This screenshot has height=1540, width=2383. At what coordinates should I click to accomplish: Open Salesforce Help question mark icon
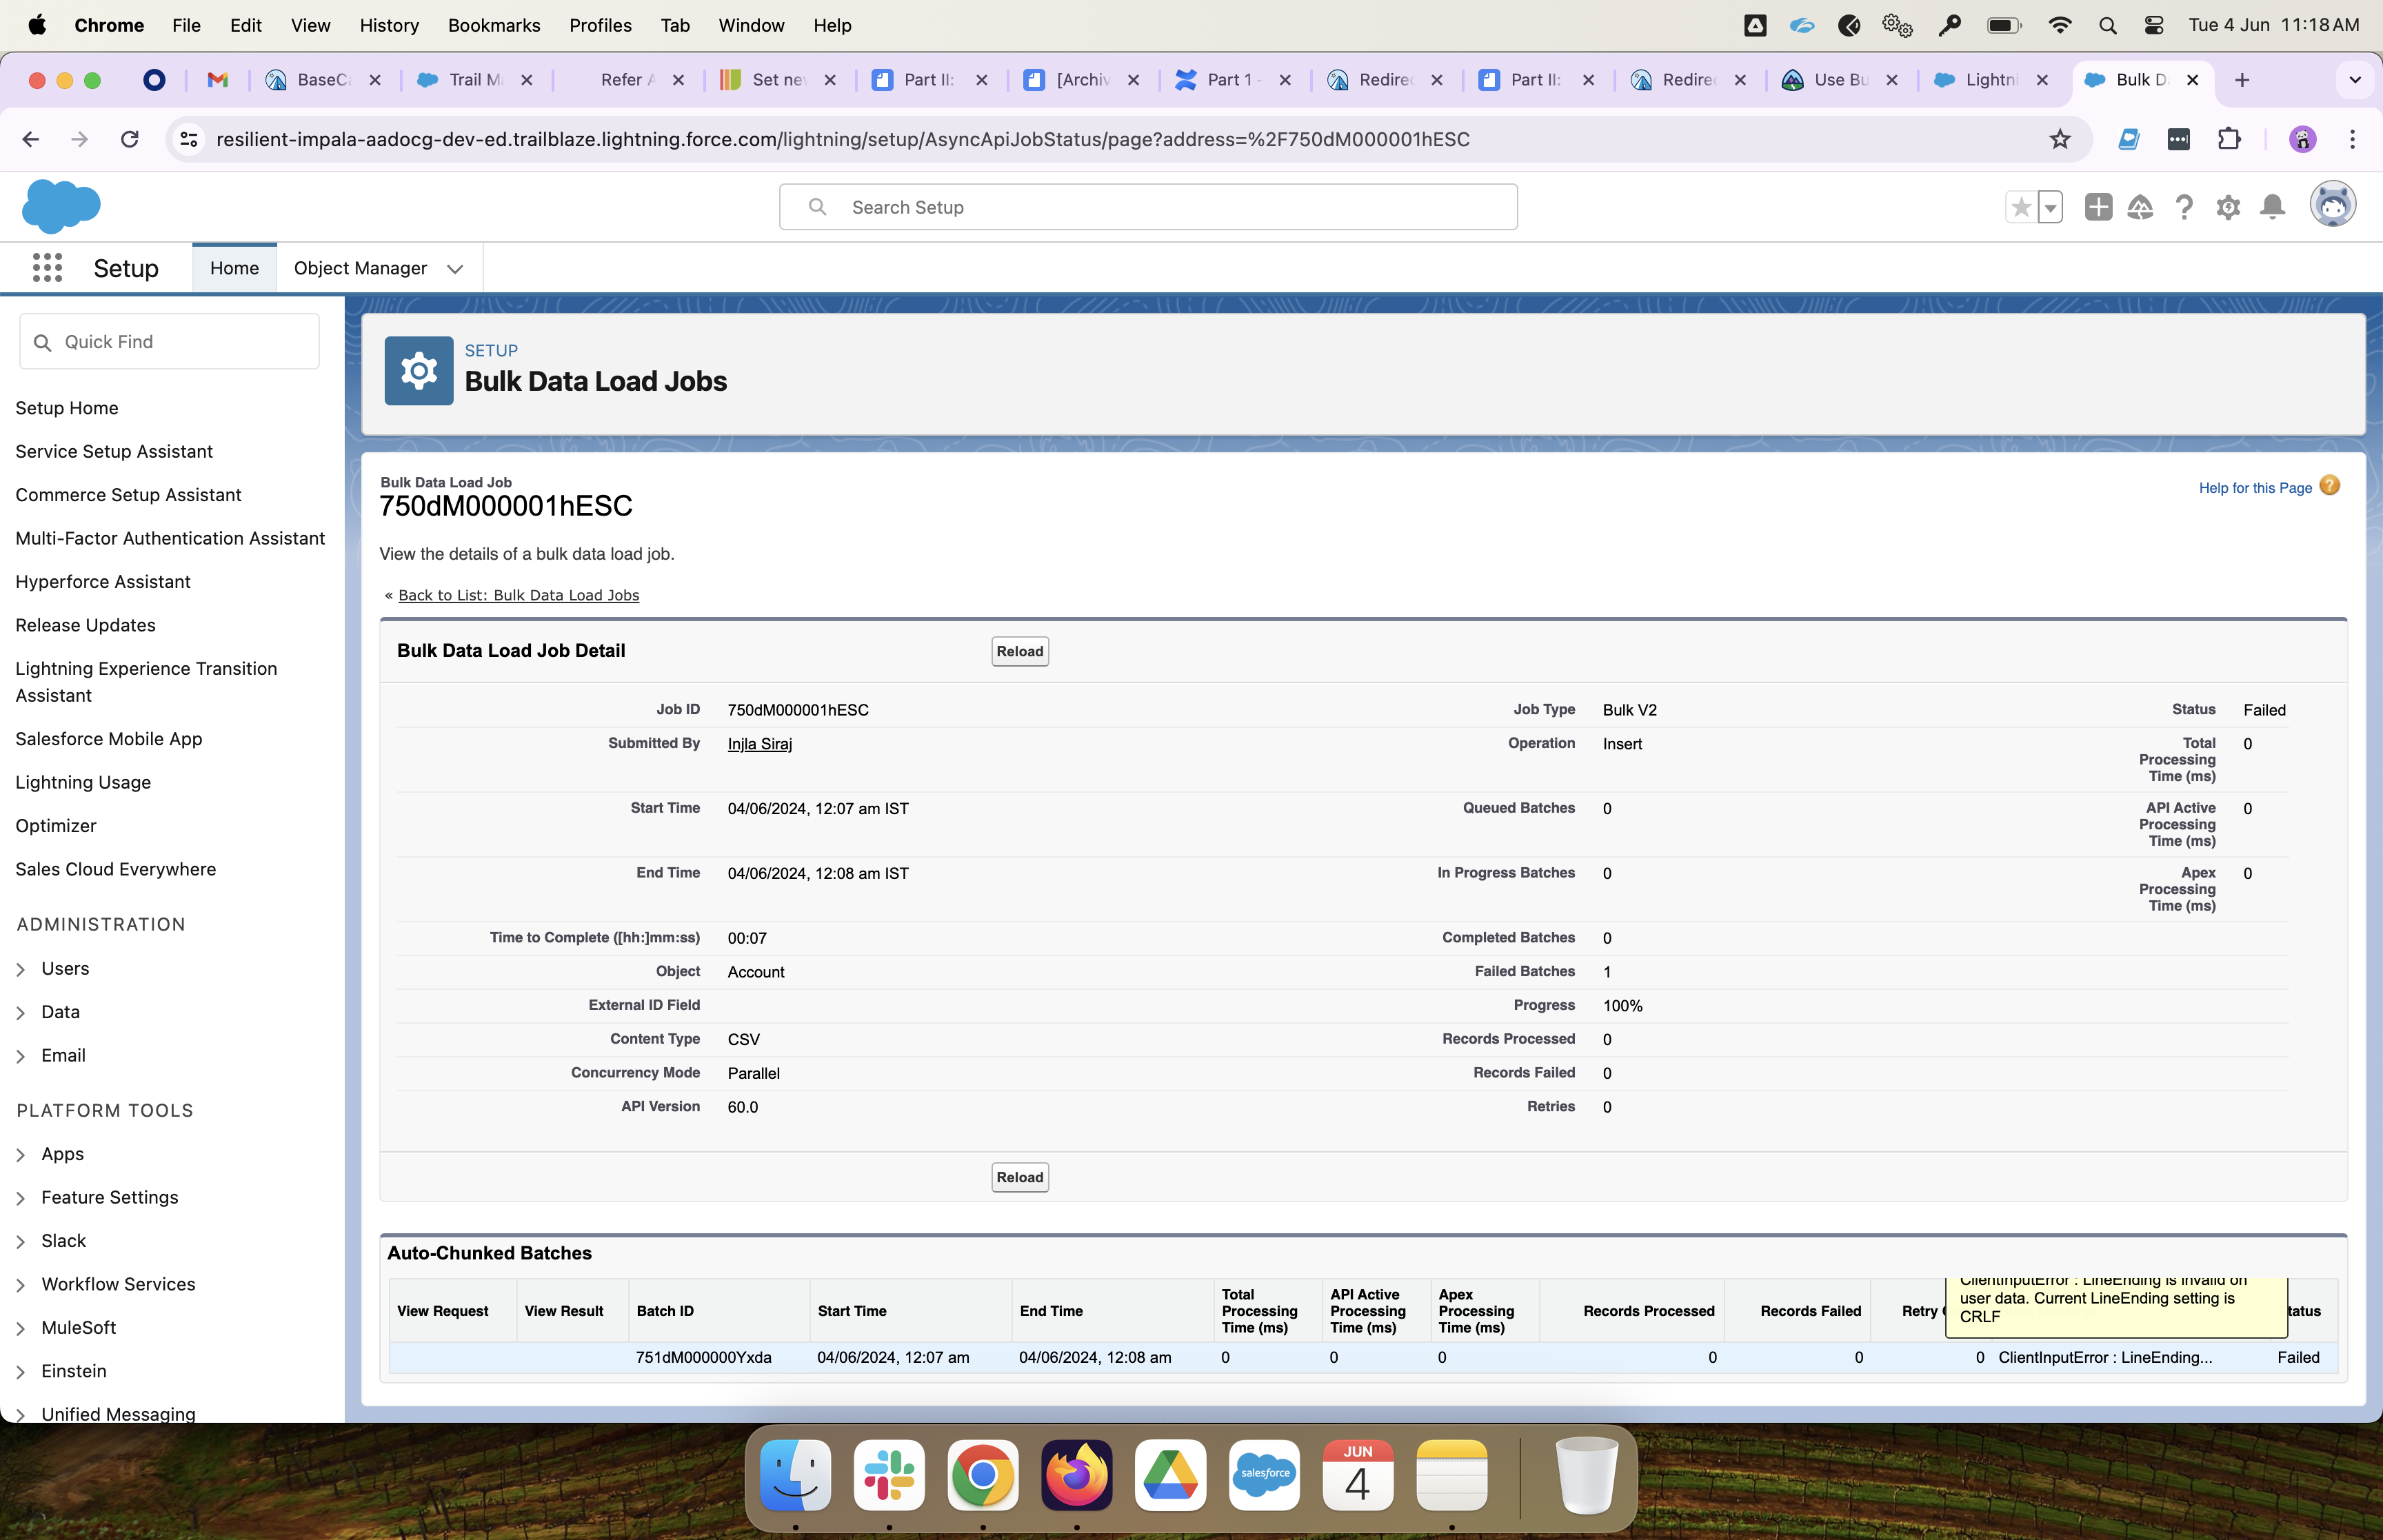(2185, 207)
